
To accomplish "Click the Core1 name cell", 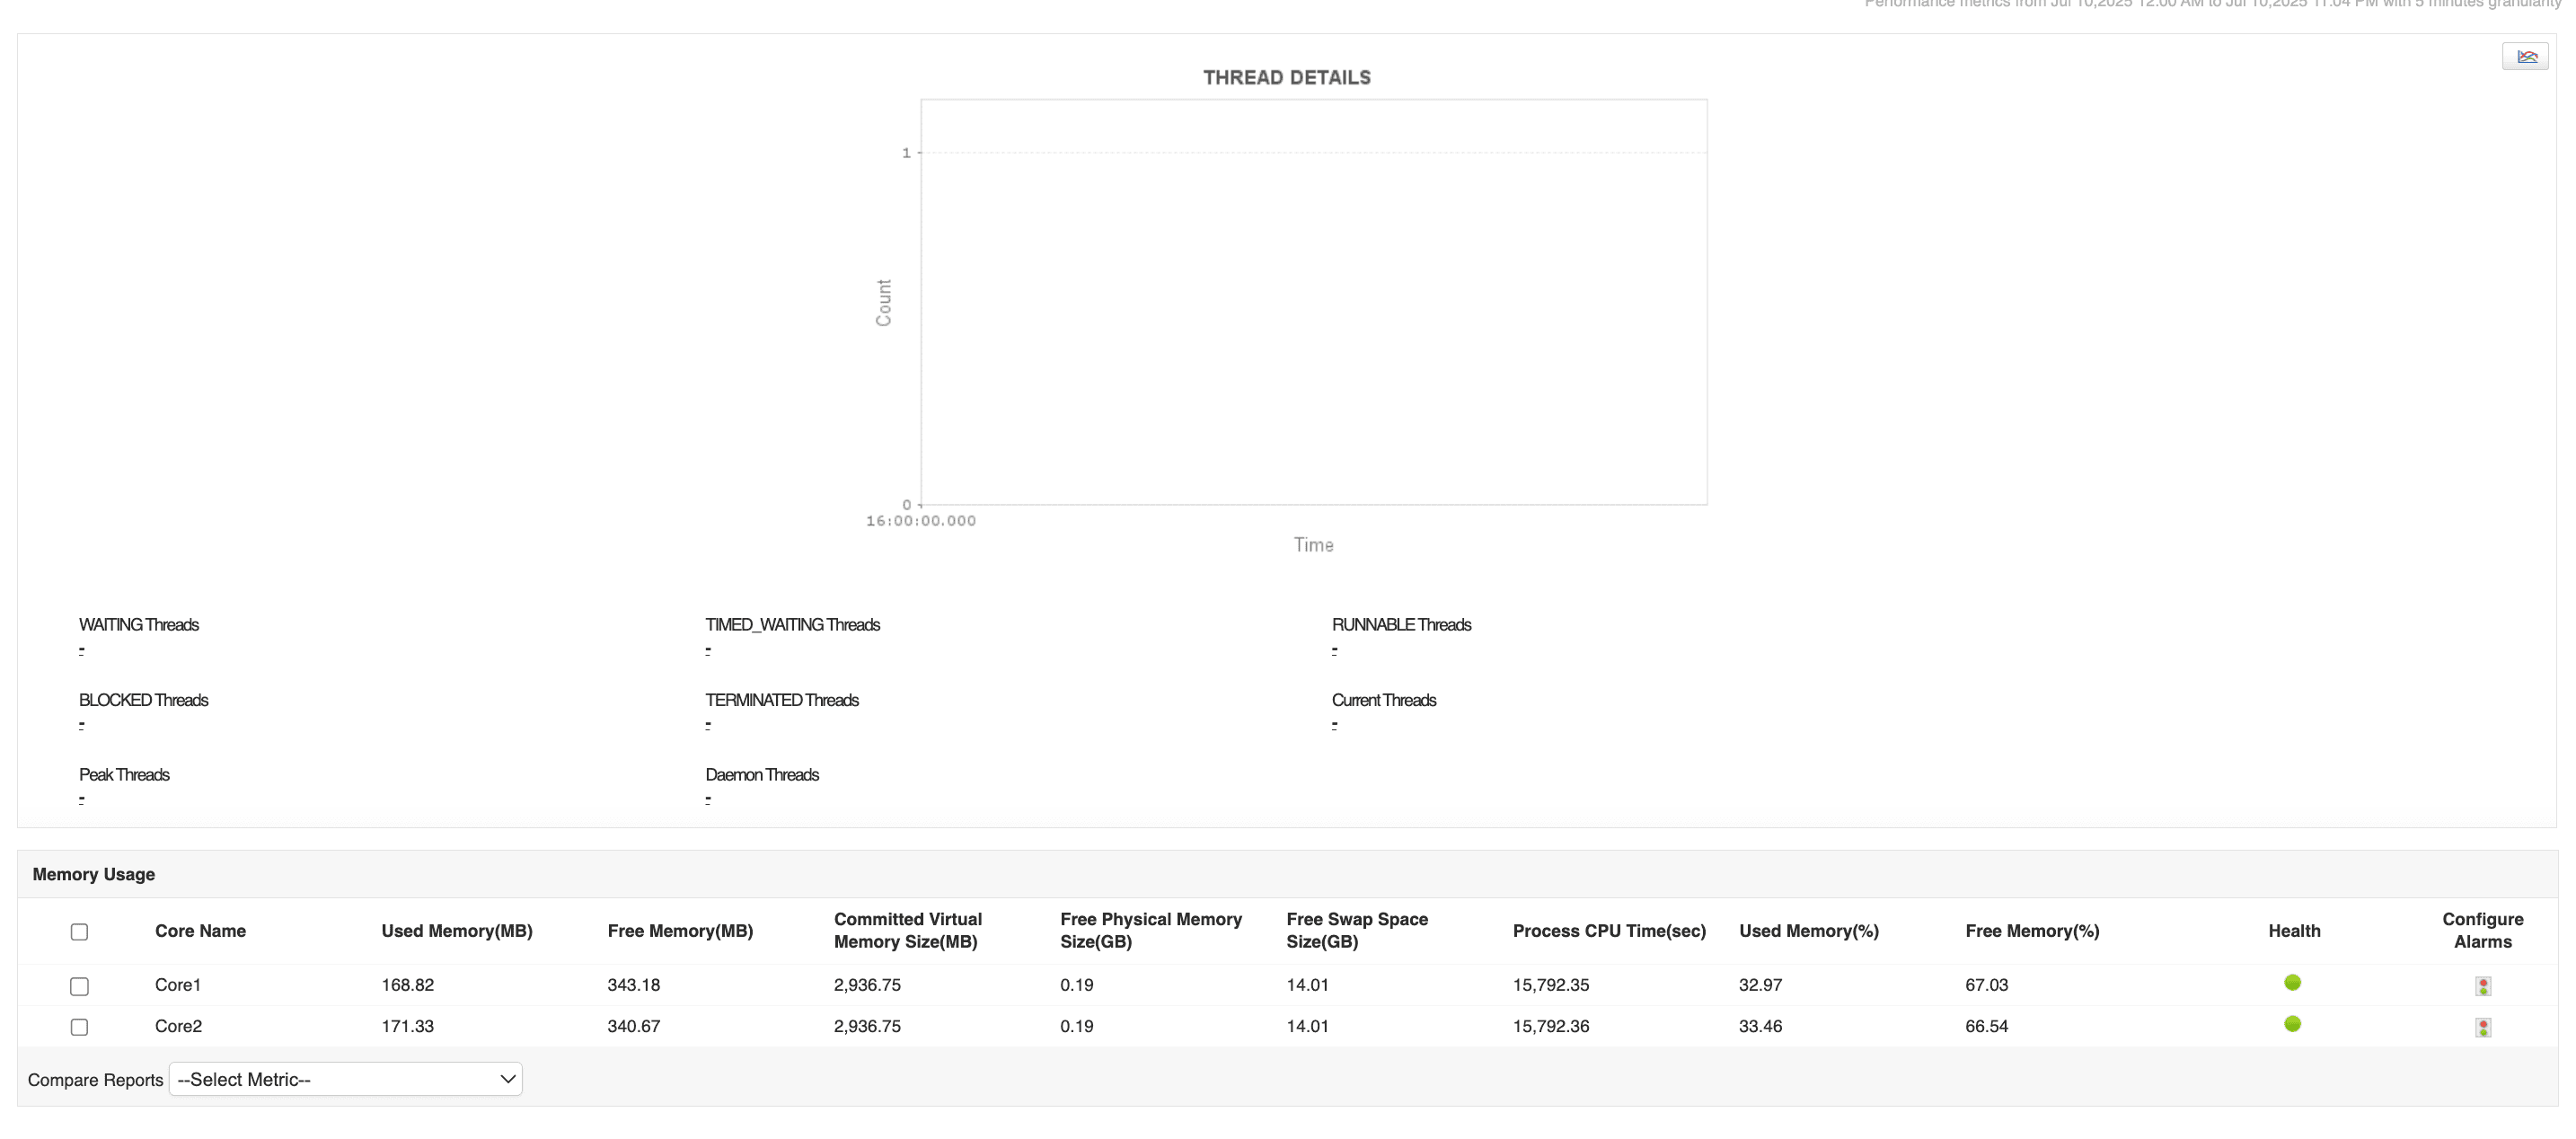I will (x=178, y=985).
